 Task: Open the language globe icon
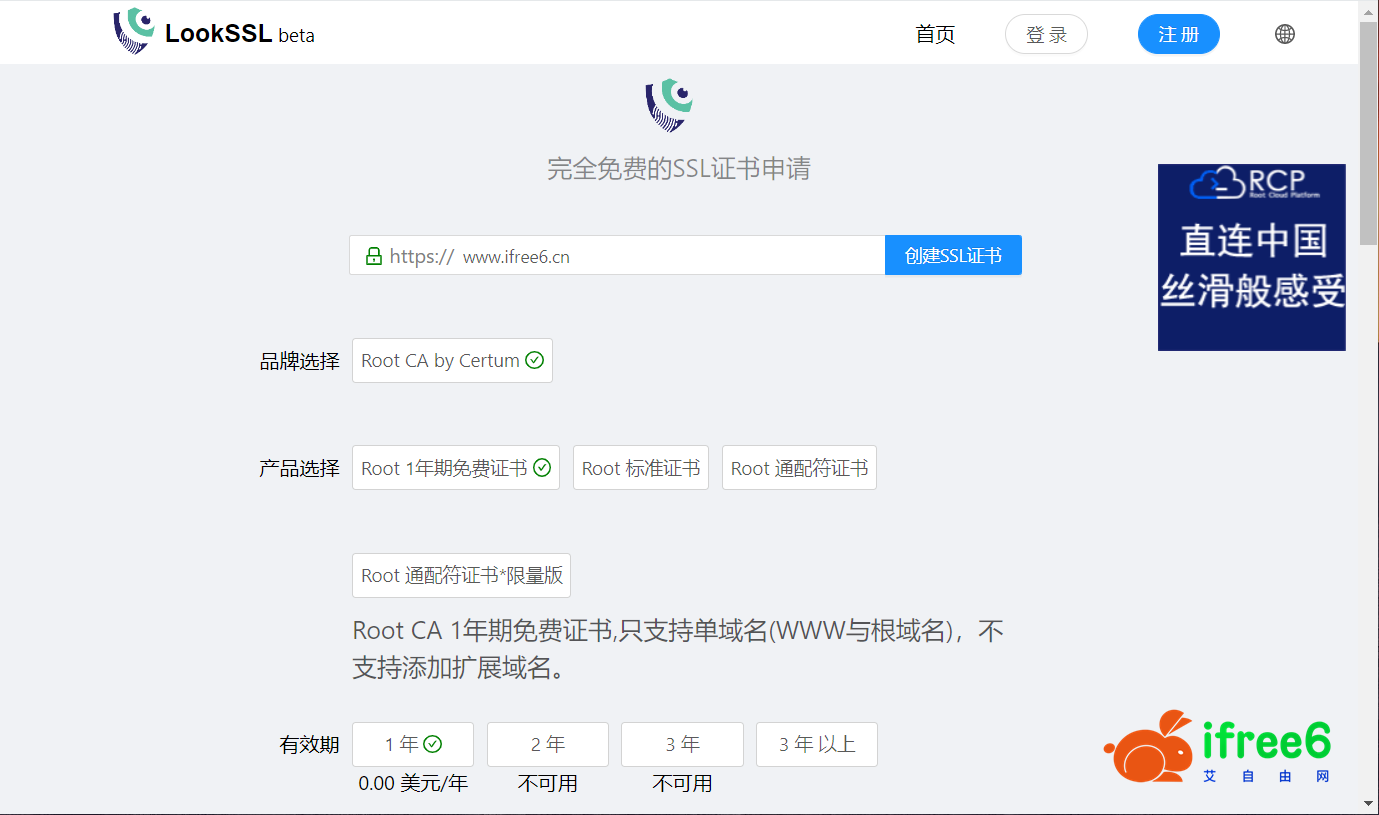tap(1284, 32)
